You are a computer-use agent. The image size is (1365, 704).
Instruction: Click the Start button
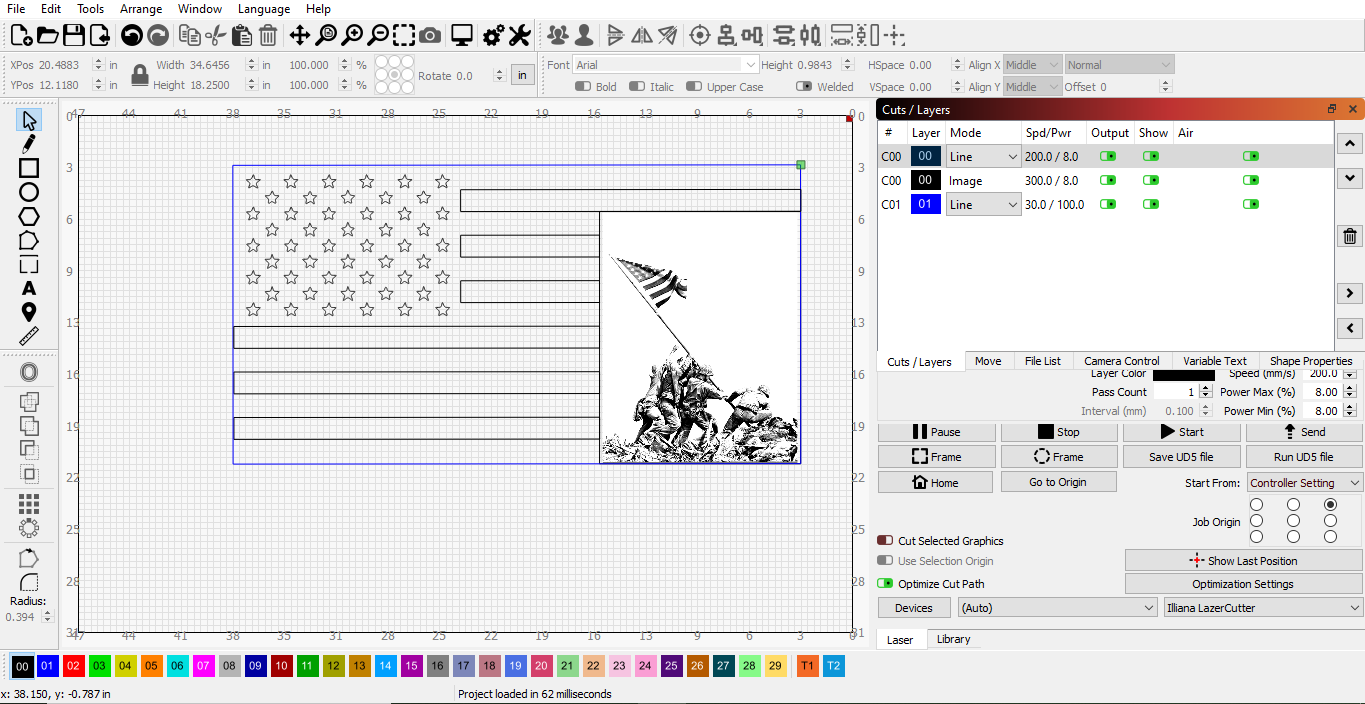(1181, 432)
